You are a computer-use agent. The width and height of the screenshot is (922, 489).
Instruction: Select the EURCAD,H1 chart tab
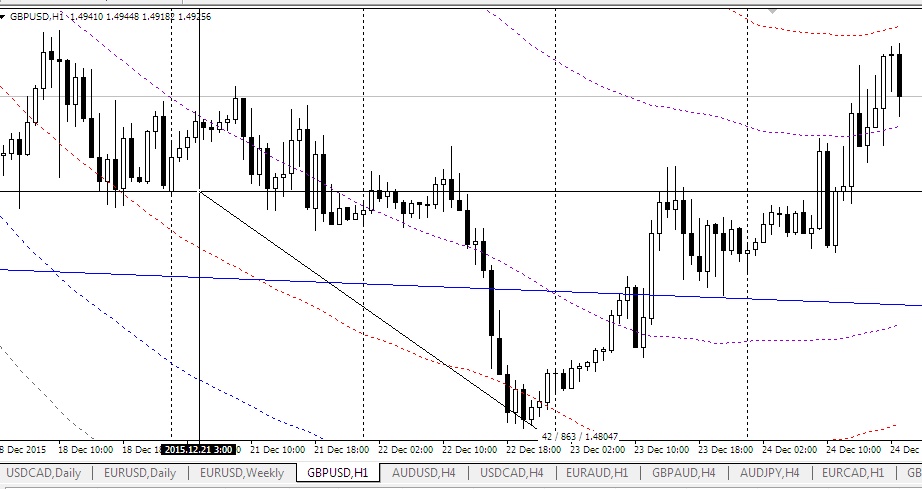point(853,473)
